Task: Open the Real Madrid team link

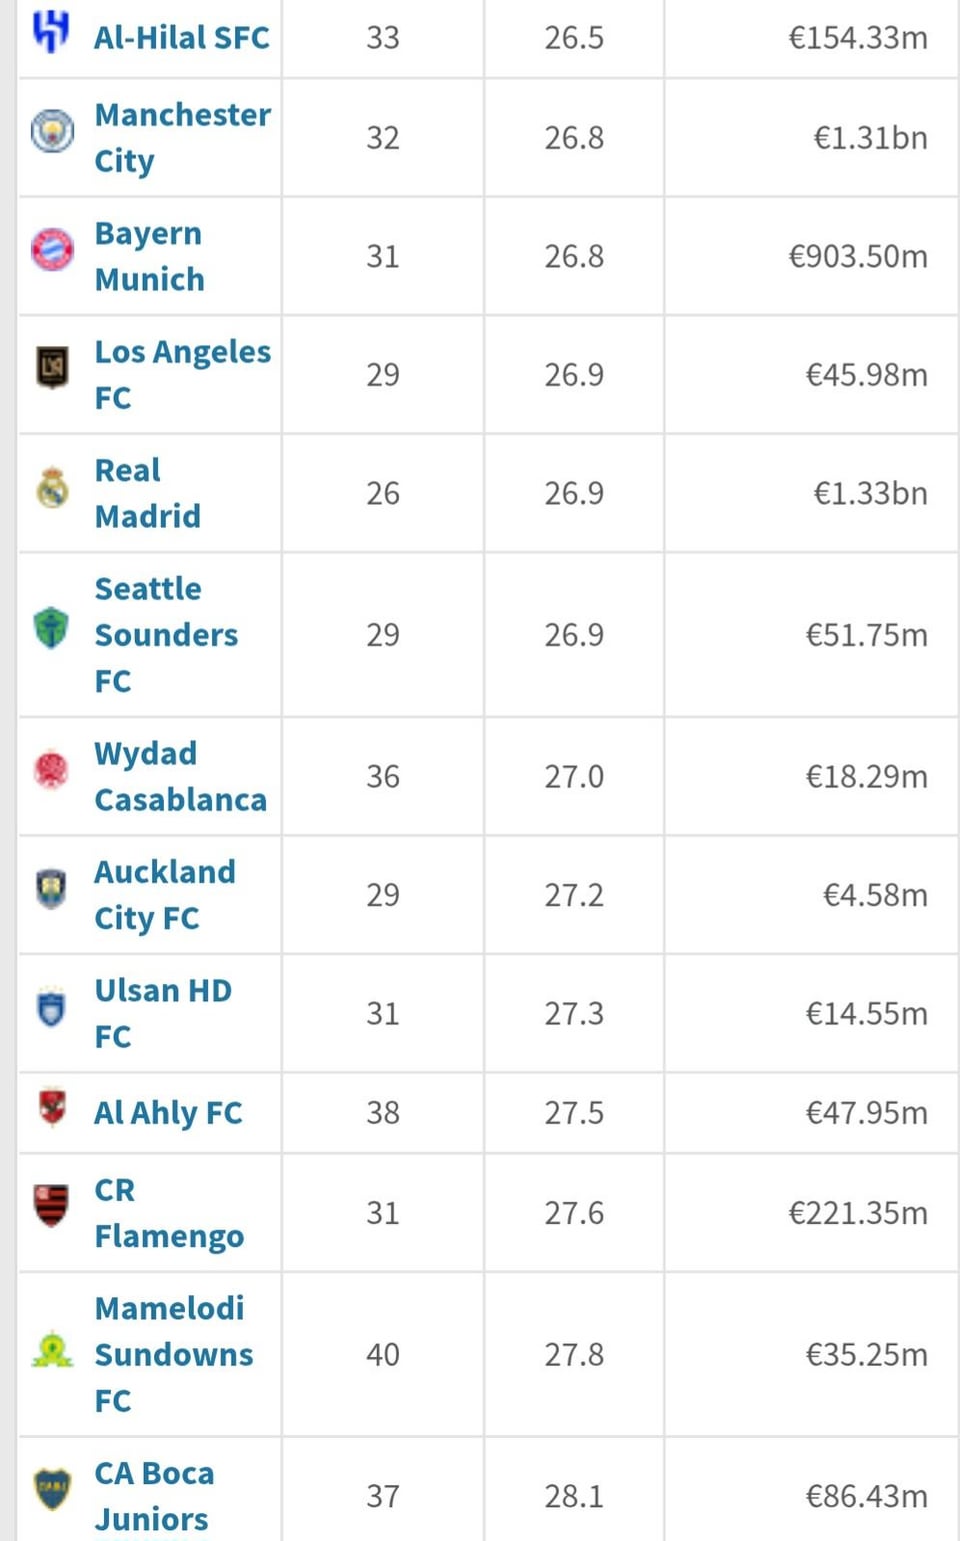Action: coord(147,493)
